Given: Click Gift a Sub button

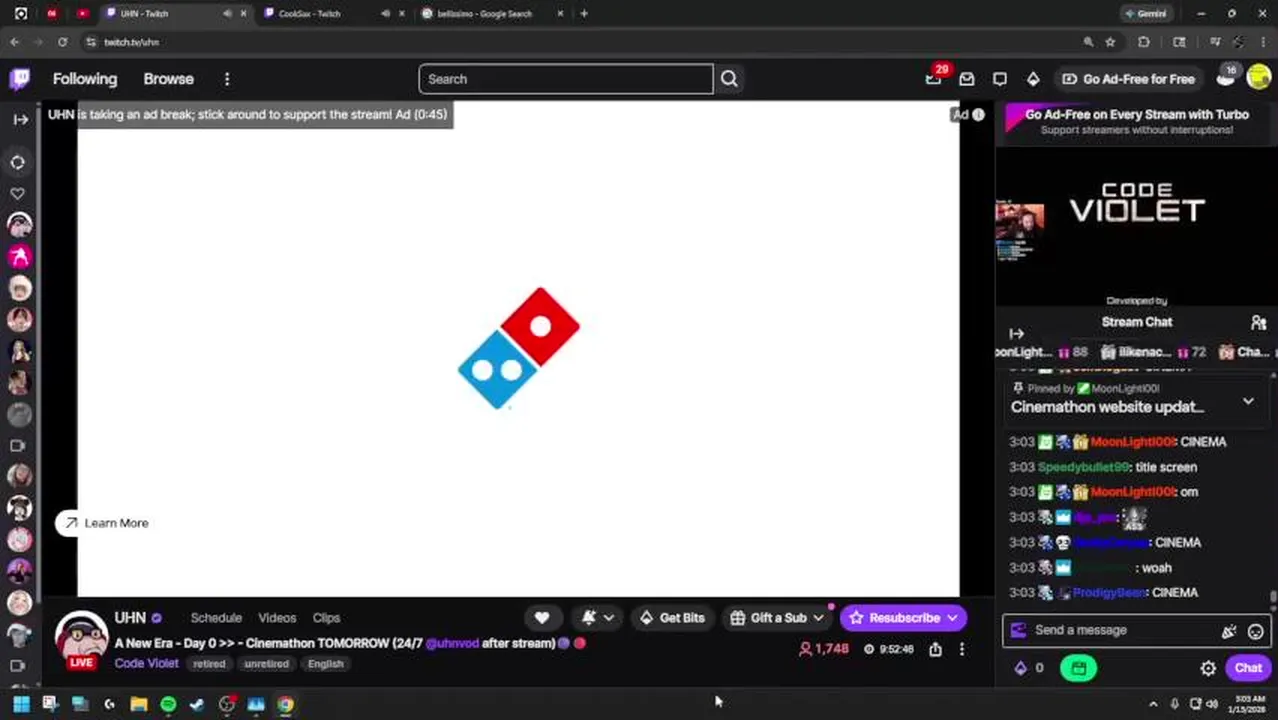Looking at the screenshot, I should 776,618.
